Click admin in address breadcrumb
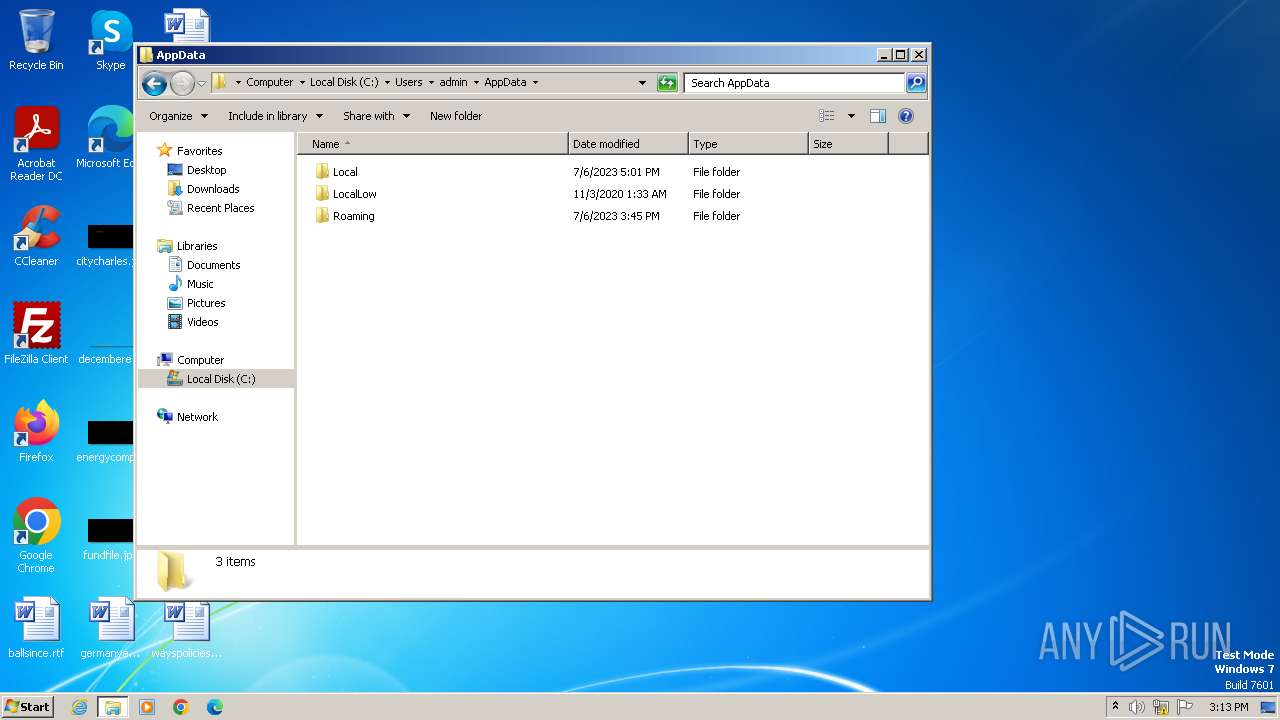 453,83
